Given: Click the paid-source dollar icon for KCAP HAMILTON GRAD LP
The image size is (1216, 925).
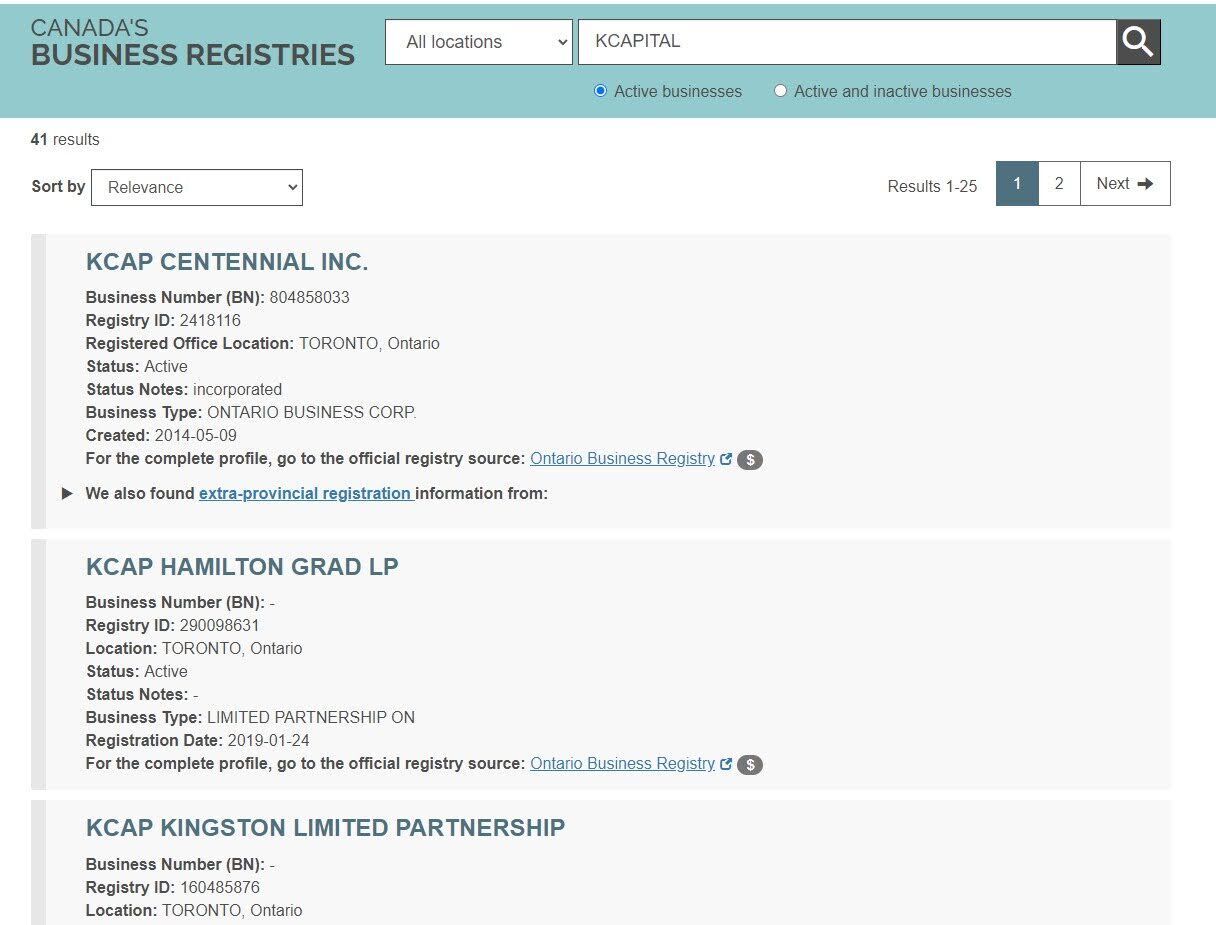Looking at the screenshot, I should [750, 765].
